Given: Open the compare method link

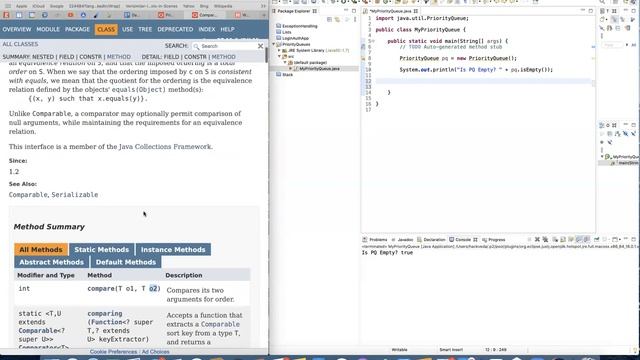Looking at the screenshot, I should coord(101,289).
